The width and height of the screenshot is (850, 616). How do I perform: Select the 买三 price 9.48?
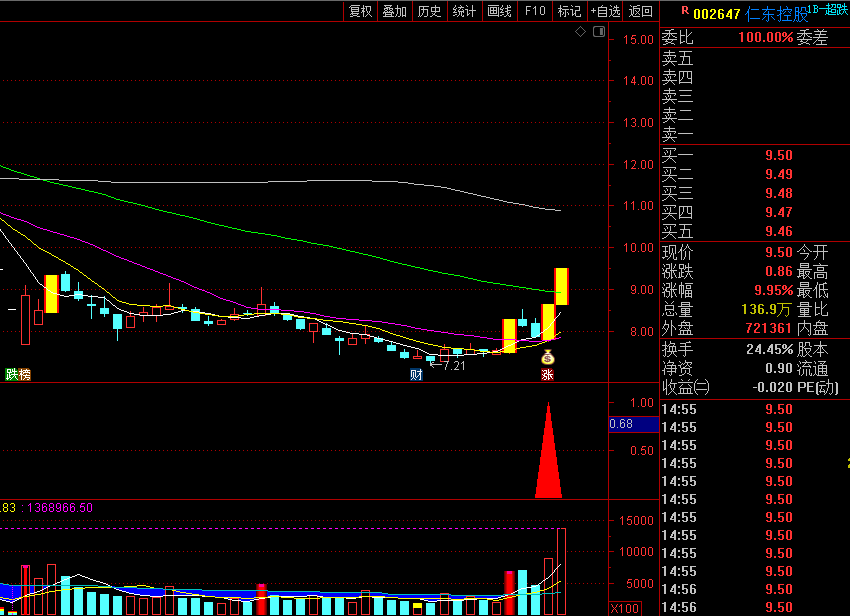click(x=778, y=193)
